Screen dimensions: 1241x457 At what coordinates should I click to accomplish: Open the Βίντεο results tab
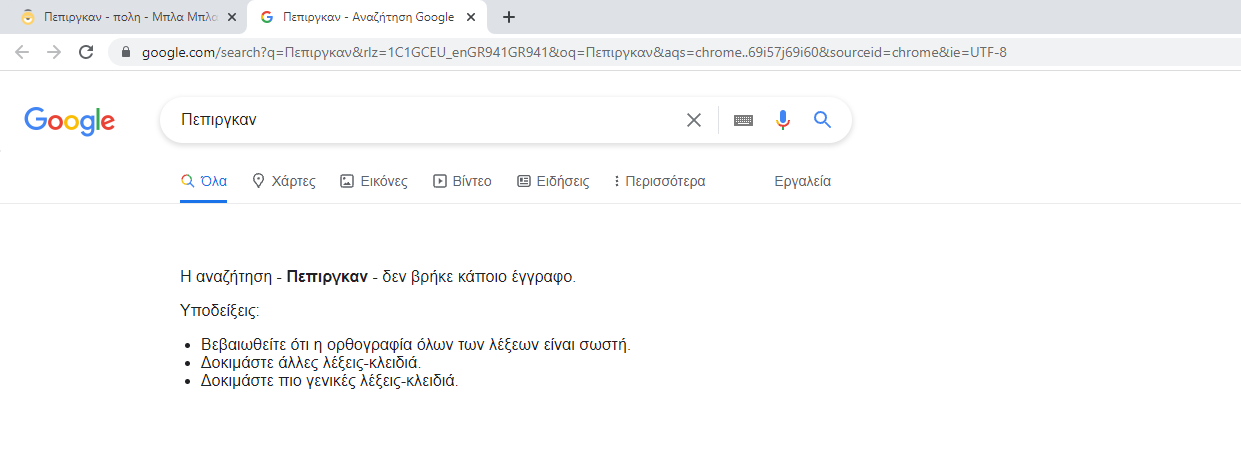click(x=462, y=181)
